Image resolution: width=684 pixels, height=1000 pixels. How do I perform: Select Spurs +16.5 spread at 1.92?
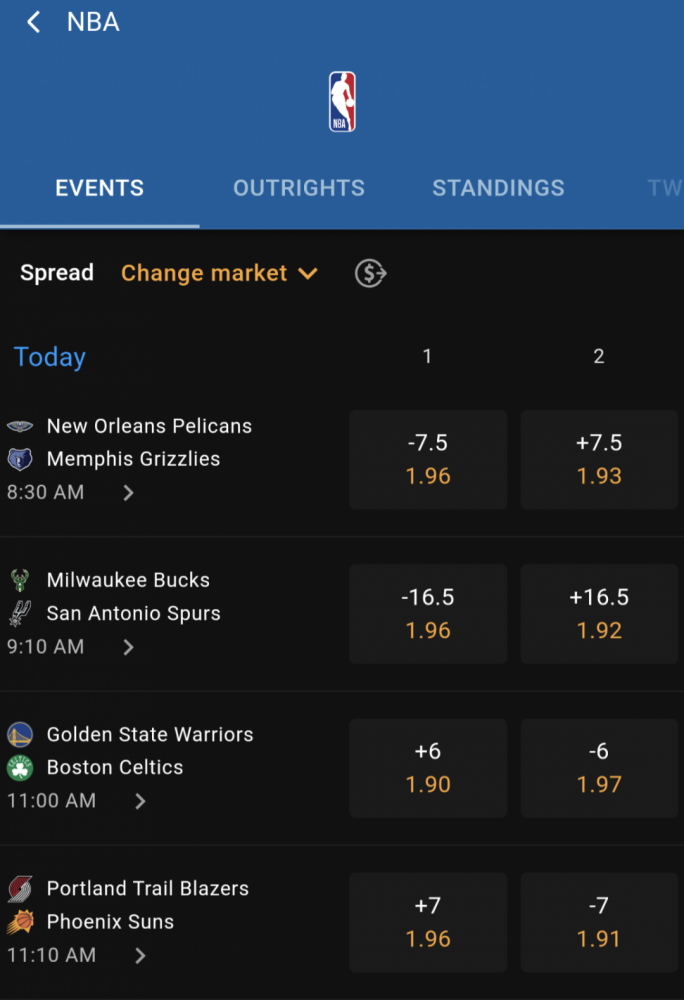599,614
